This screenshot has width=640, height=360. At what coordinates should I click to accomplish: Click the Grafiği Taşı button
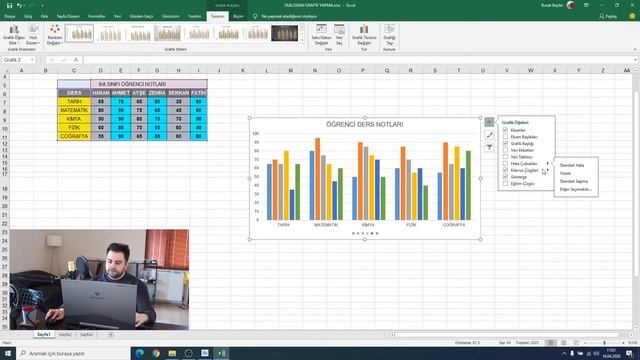(x=389, y=35)
